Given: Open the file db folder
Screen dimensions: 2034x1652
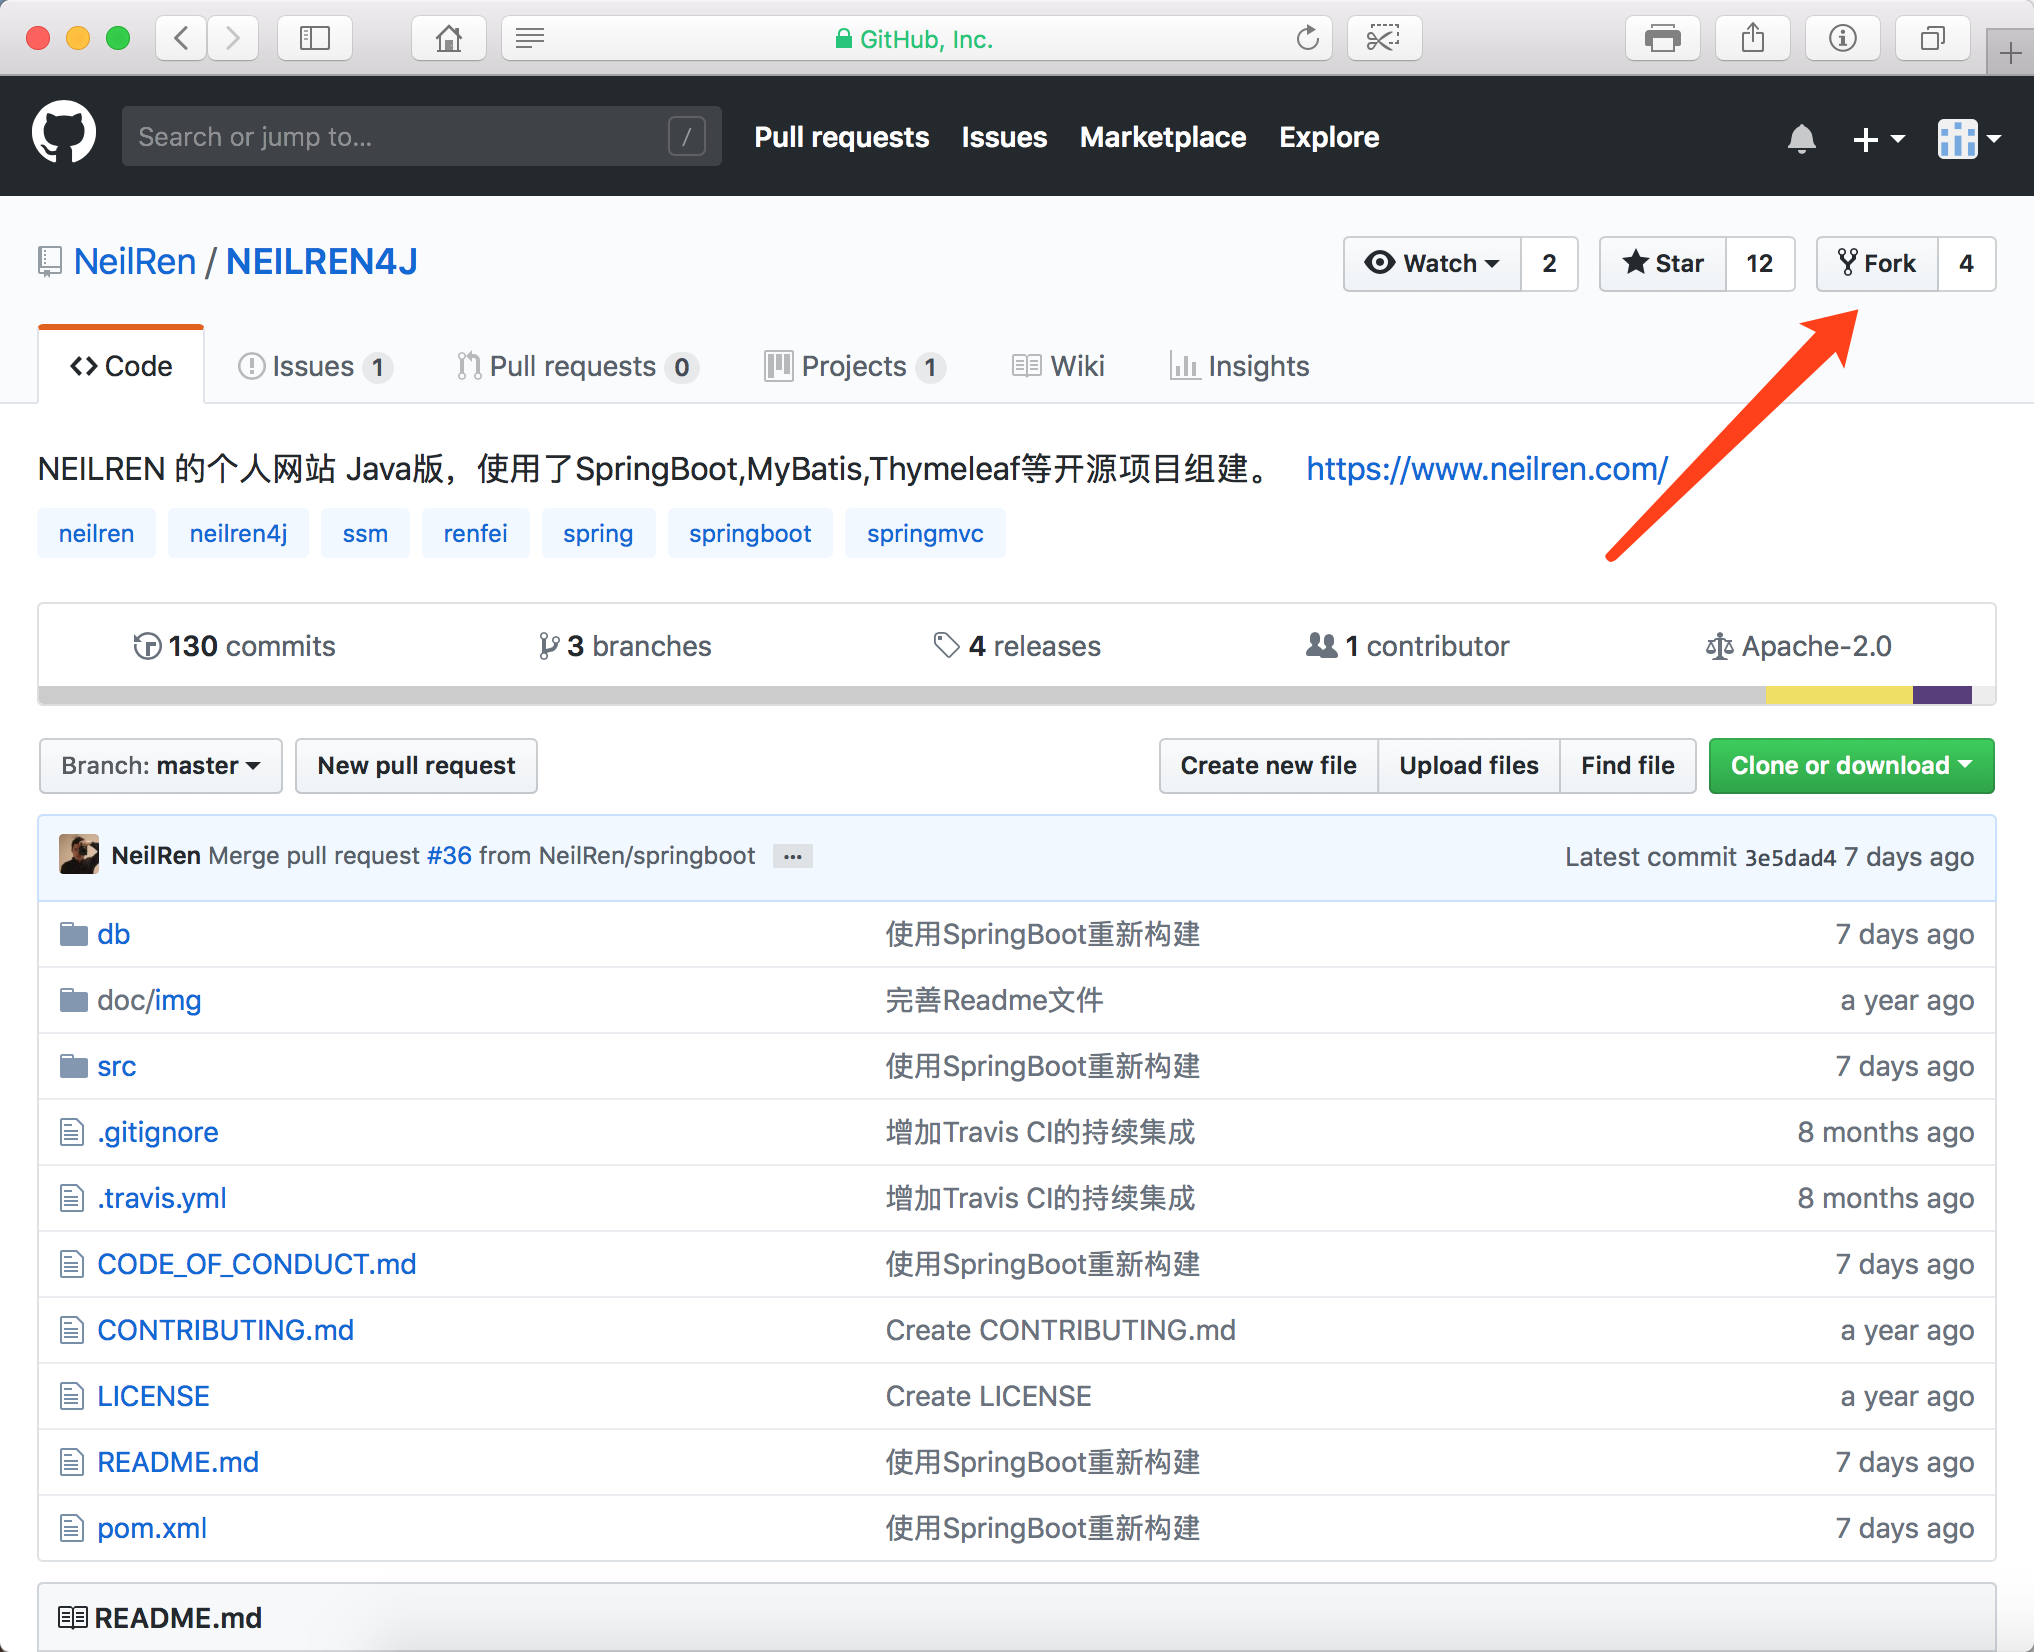Looking at the screenshot, I should coord(114,934).
